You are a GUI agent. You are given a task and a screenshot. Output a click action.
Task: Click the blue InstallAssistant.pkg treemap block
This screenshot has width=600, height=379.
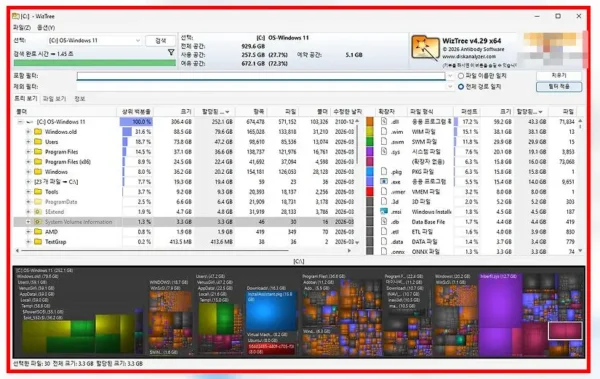coord(271,311)
